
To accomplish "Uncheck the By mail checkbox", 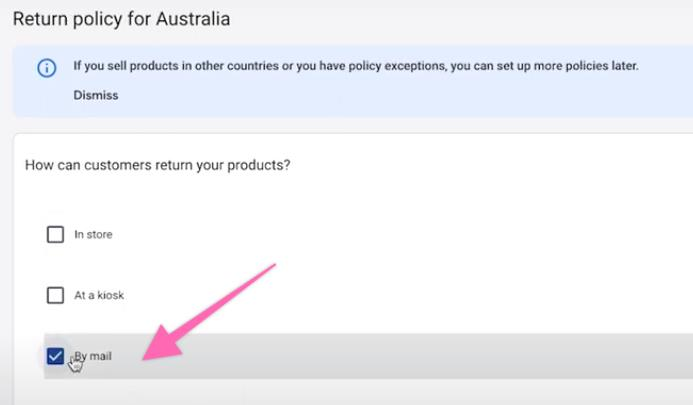I will (55, 356).
